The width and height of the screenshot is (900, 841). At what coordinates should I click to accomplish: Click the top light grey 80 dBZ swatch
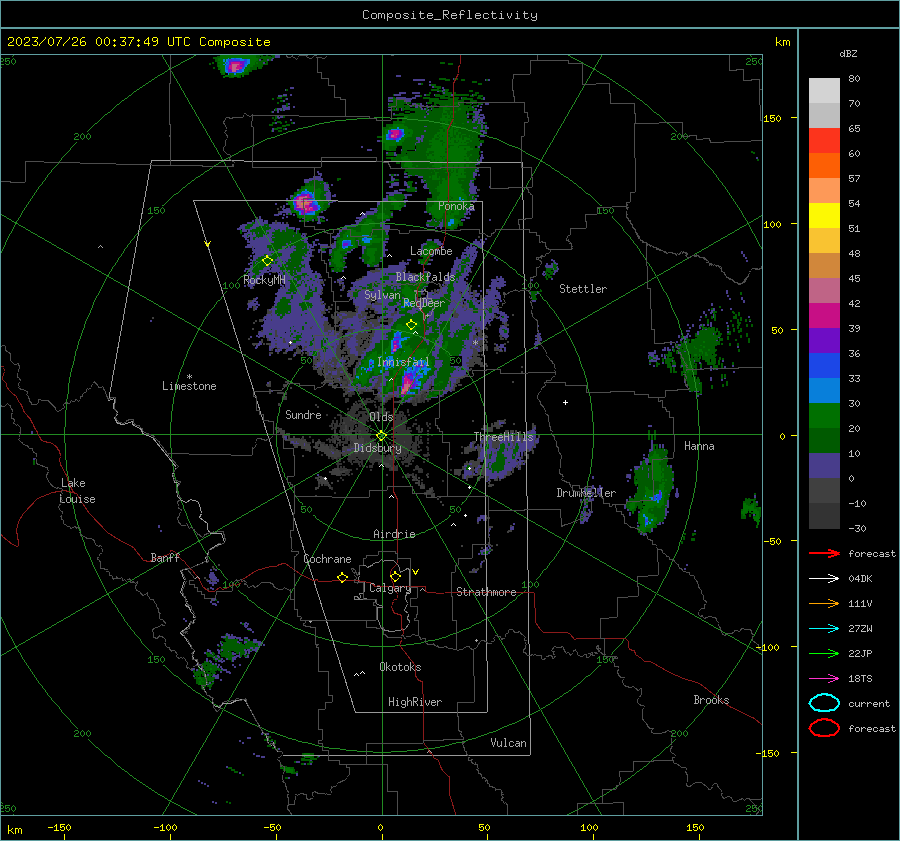(x=824, y=91)
